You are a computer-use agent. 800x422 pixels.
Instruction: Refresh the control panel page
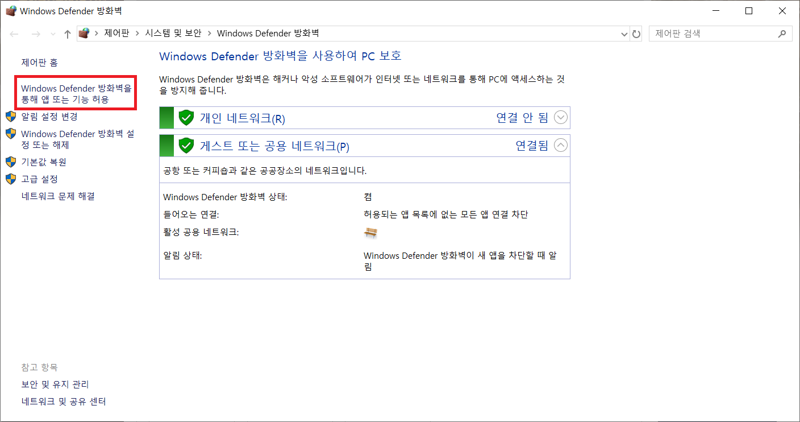[636, 34]
